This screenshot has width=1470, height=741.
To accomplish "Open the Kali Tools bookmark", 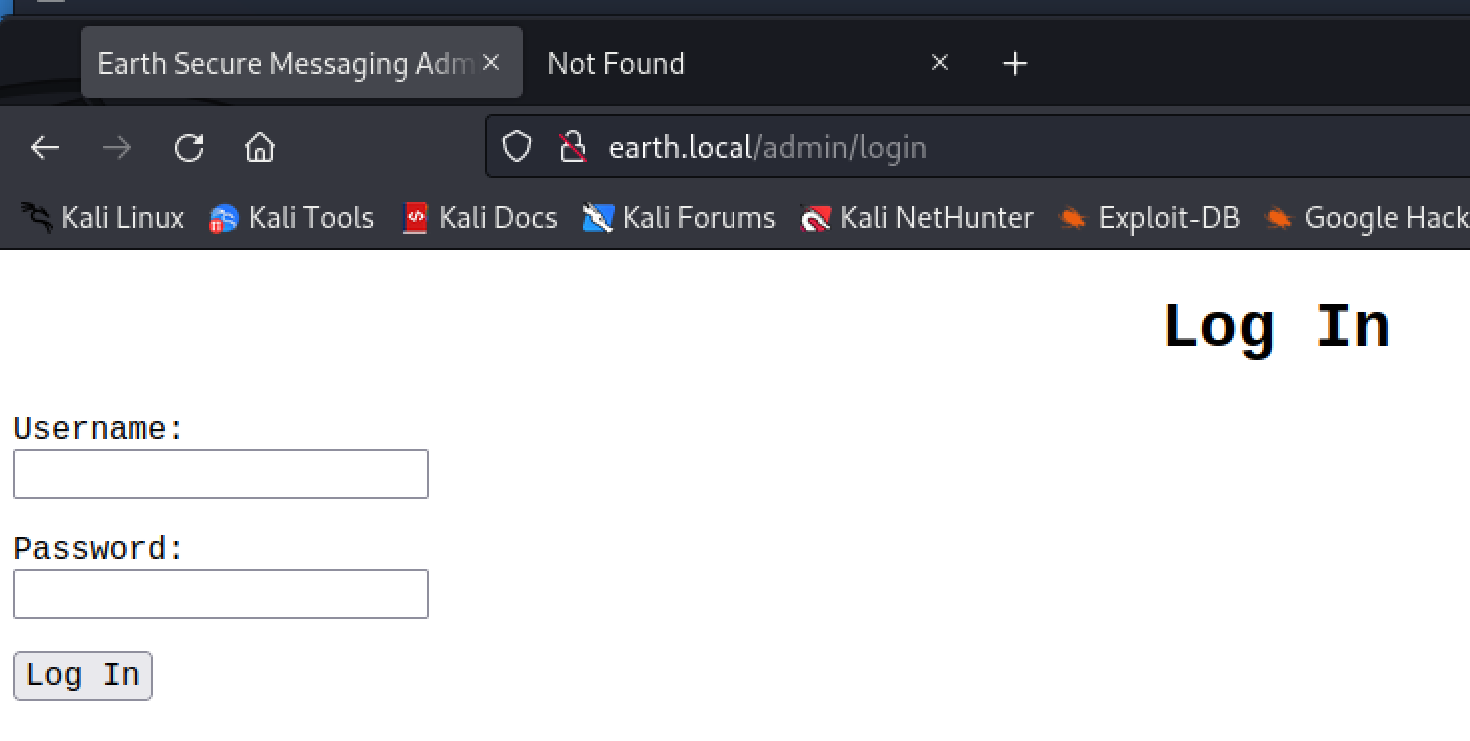I will coord(291,218).
